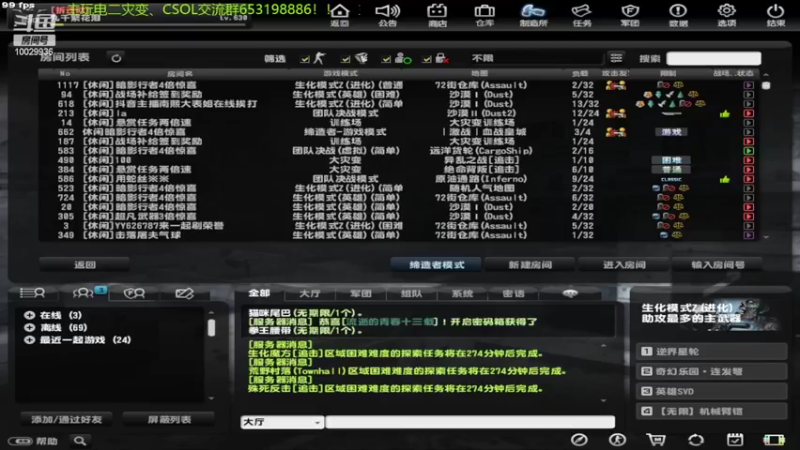Click room list scroll-down arrow
Screen dimensions: 800x450
pyautogui.click(x=766, y=237)
